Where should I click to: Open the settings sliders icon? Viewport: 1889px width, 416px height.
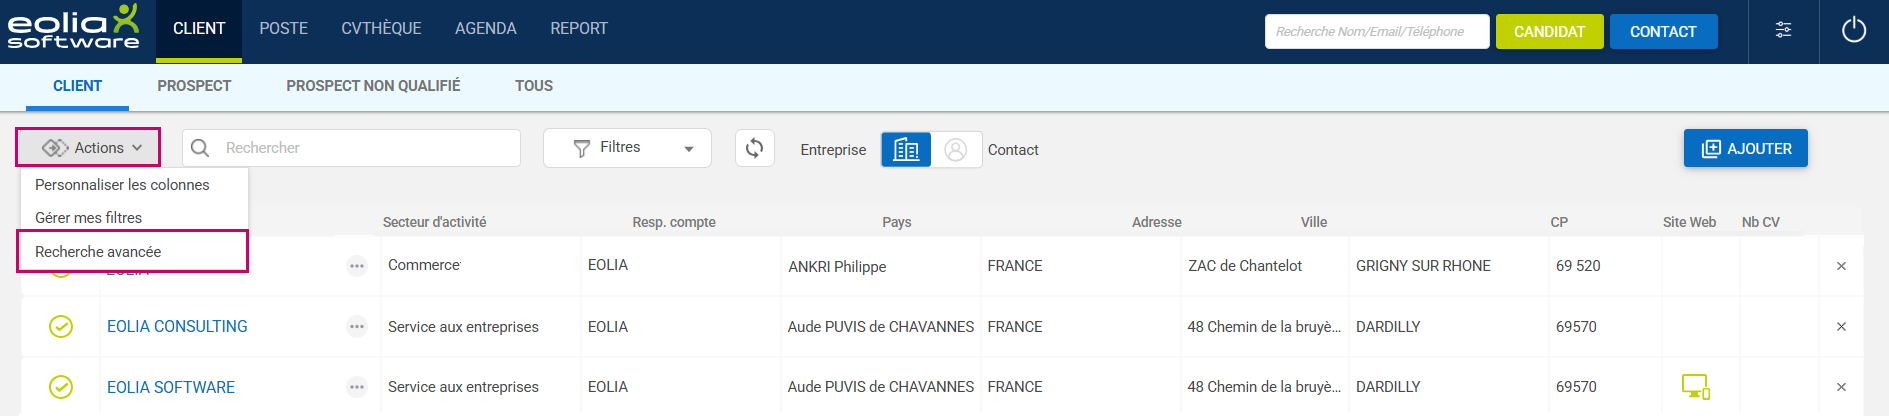click(1783, 31)
